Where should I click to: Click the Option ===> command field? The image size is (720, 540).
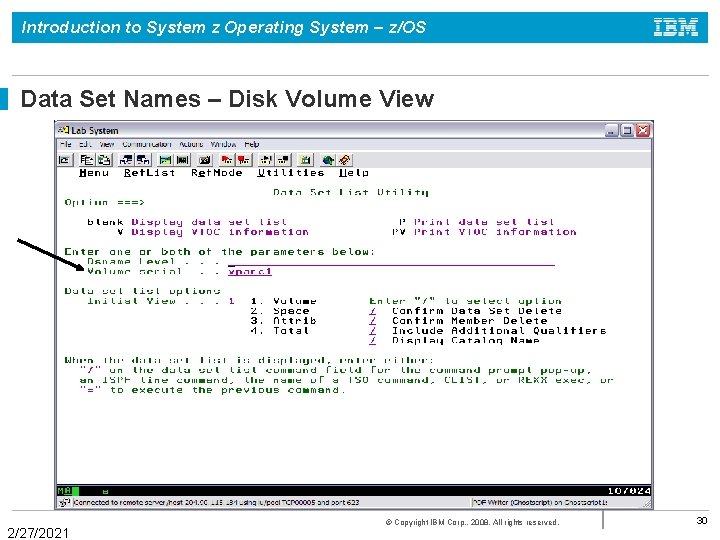pos(395,202)
